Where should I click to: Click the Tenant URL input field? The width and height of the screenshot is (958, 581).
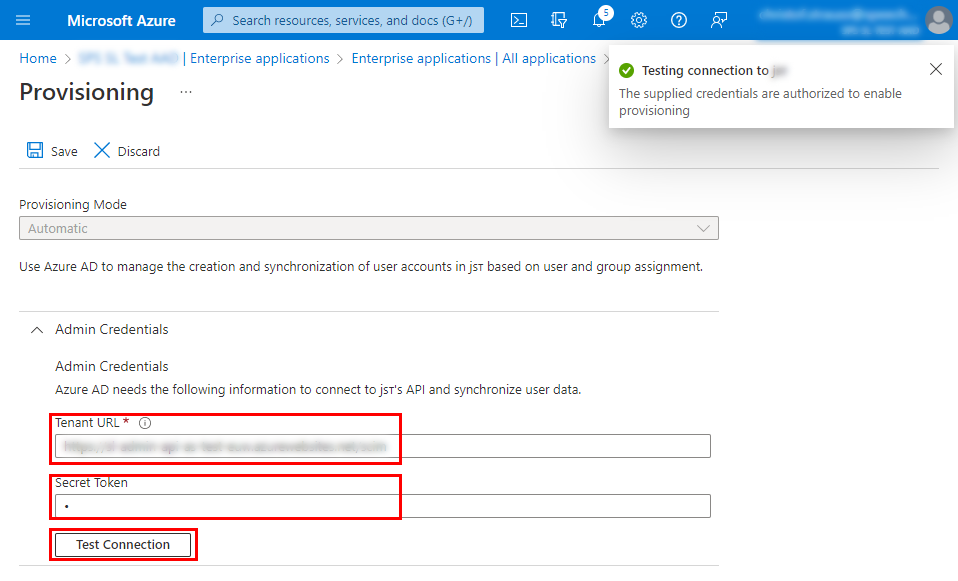382,446
